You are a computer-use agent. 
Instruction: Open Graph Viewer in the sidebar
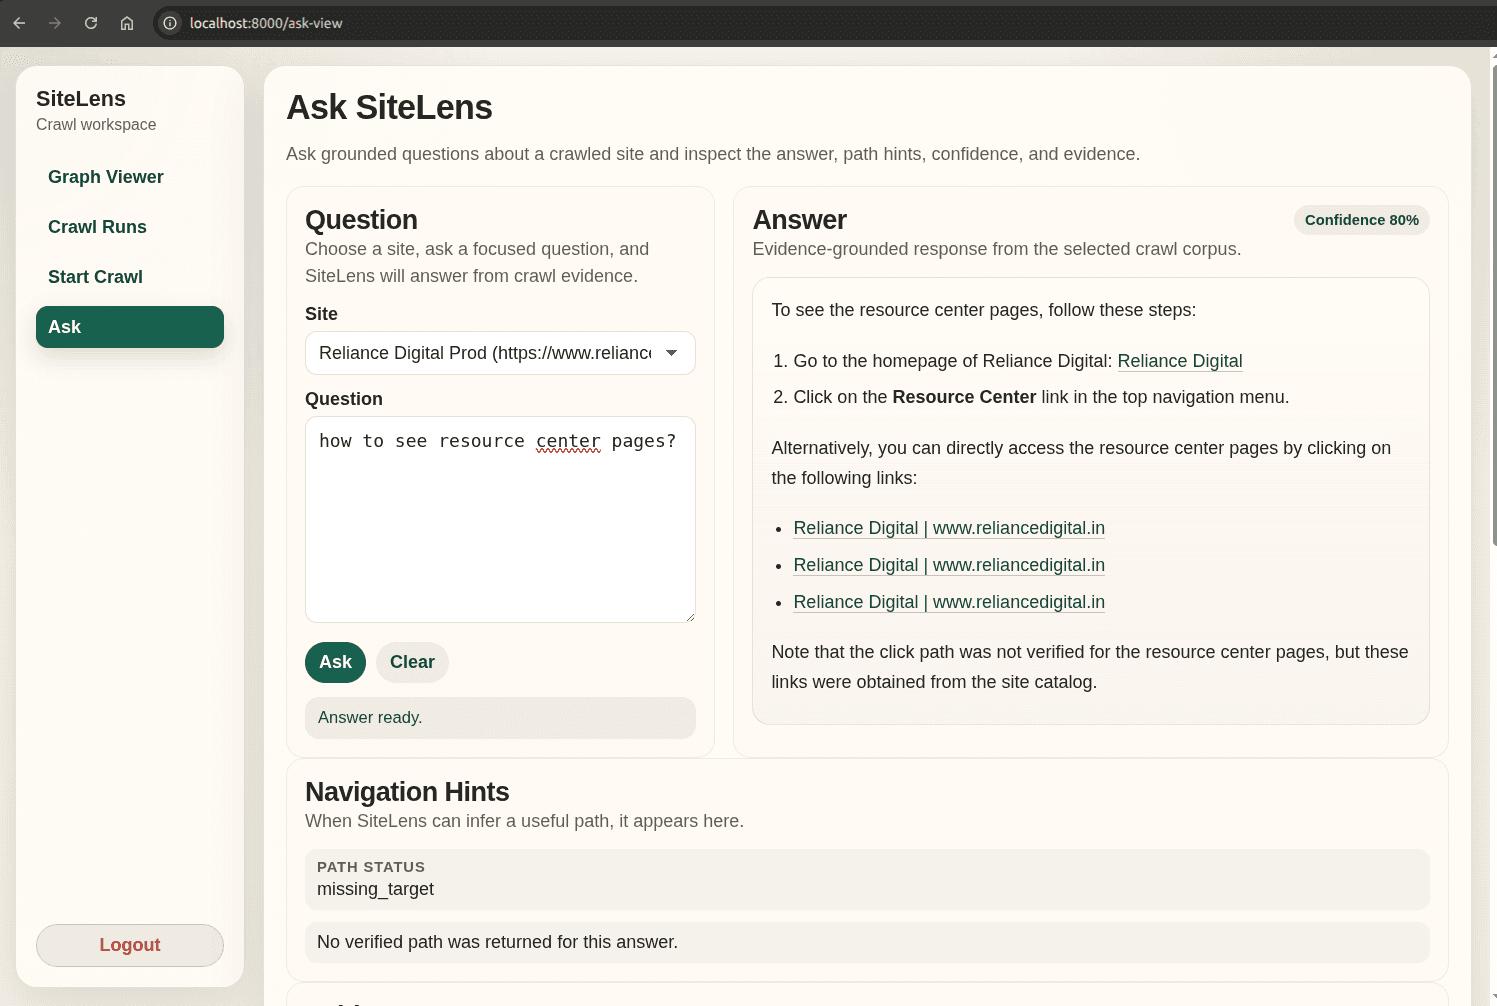tap(130, 177)
